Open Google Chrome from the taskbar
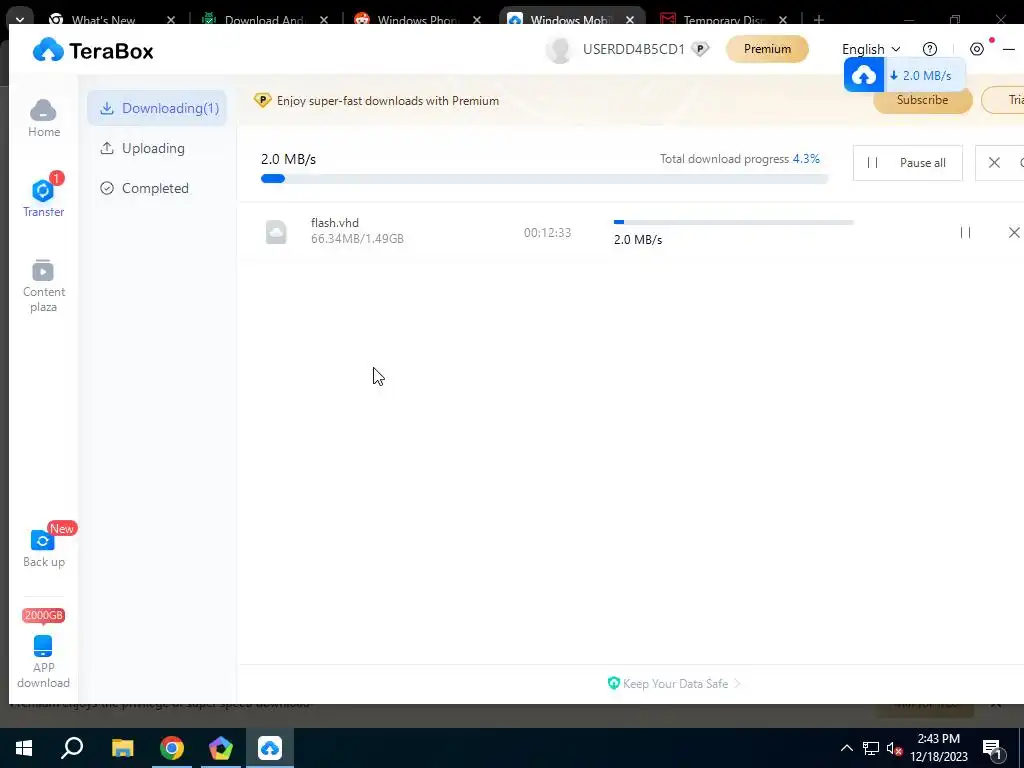 (x=172, y=748)
